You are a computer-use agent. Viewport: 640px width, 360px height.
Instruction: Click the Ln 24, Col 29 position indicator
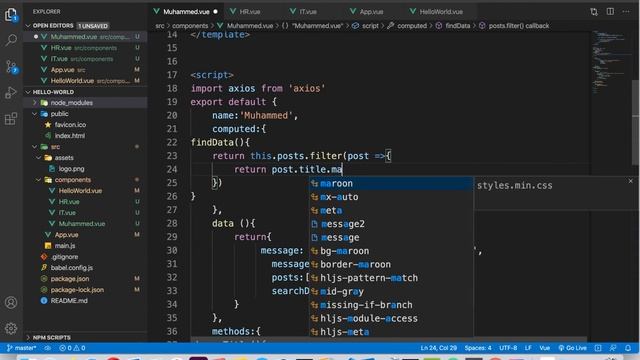point(439,348)
